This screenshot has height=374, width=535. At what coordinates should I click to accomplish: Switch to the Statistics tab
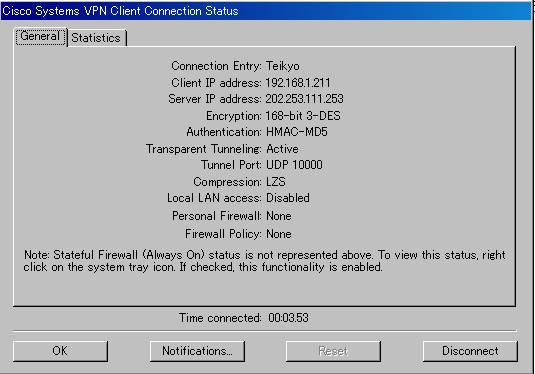click(x=97, y=38)
